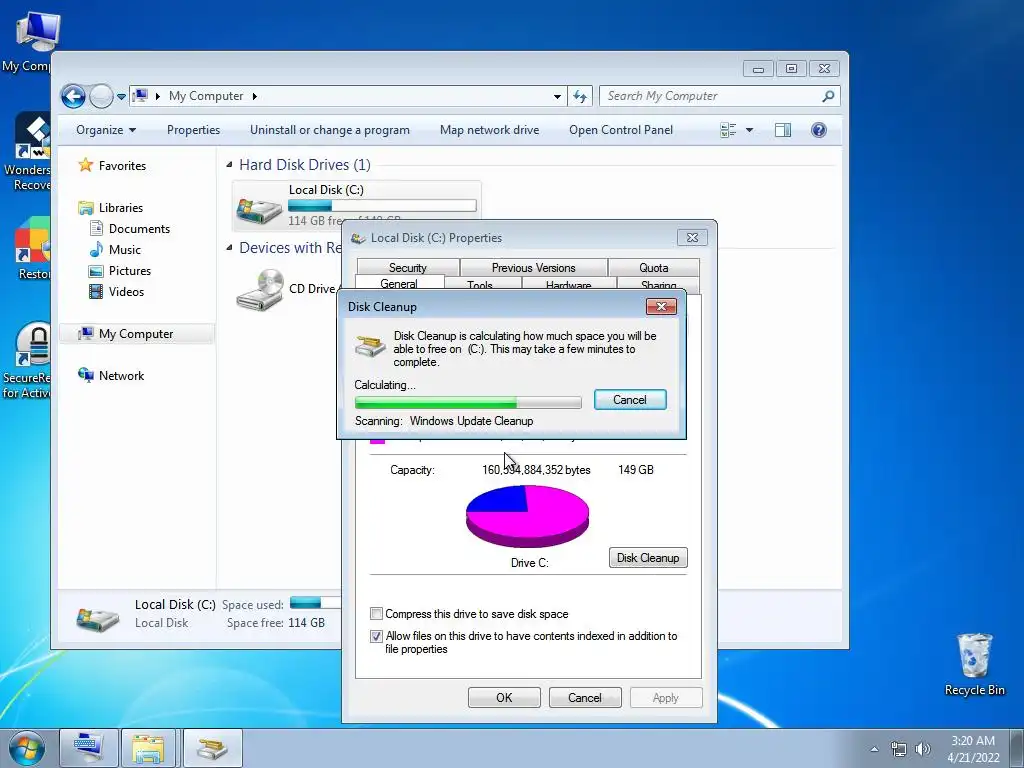This screenshot has width=1024, height=768.
Task: Close the Disk Cleanup dialog
Action: 661,306
